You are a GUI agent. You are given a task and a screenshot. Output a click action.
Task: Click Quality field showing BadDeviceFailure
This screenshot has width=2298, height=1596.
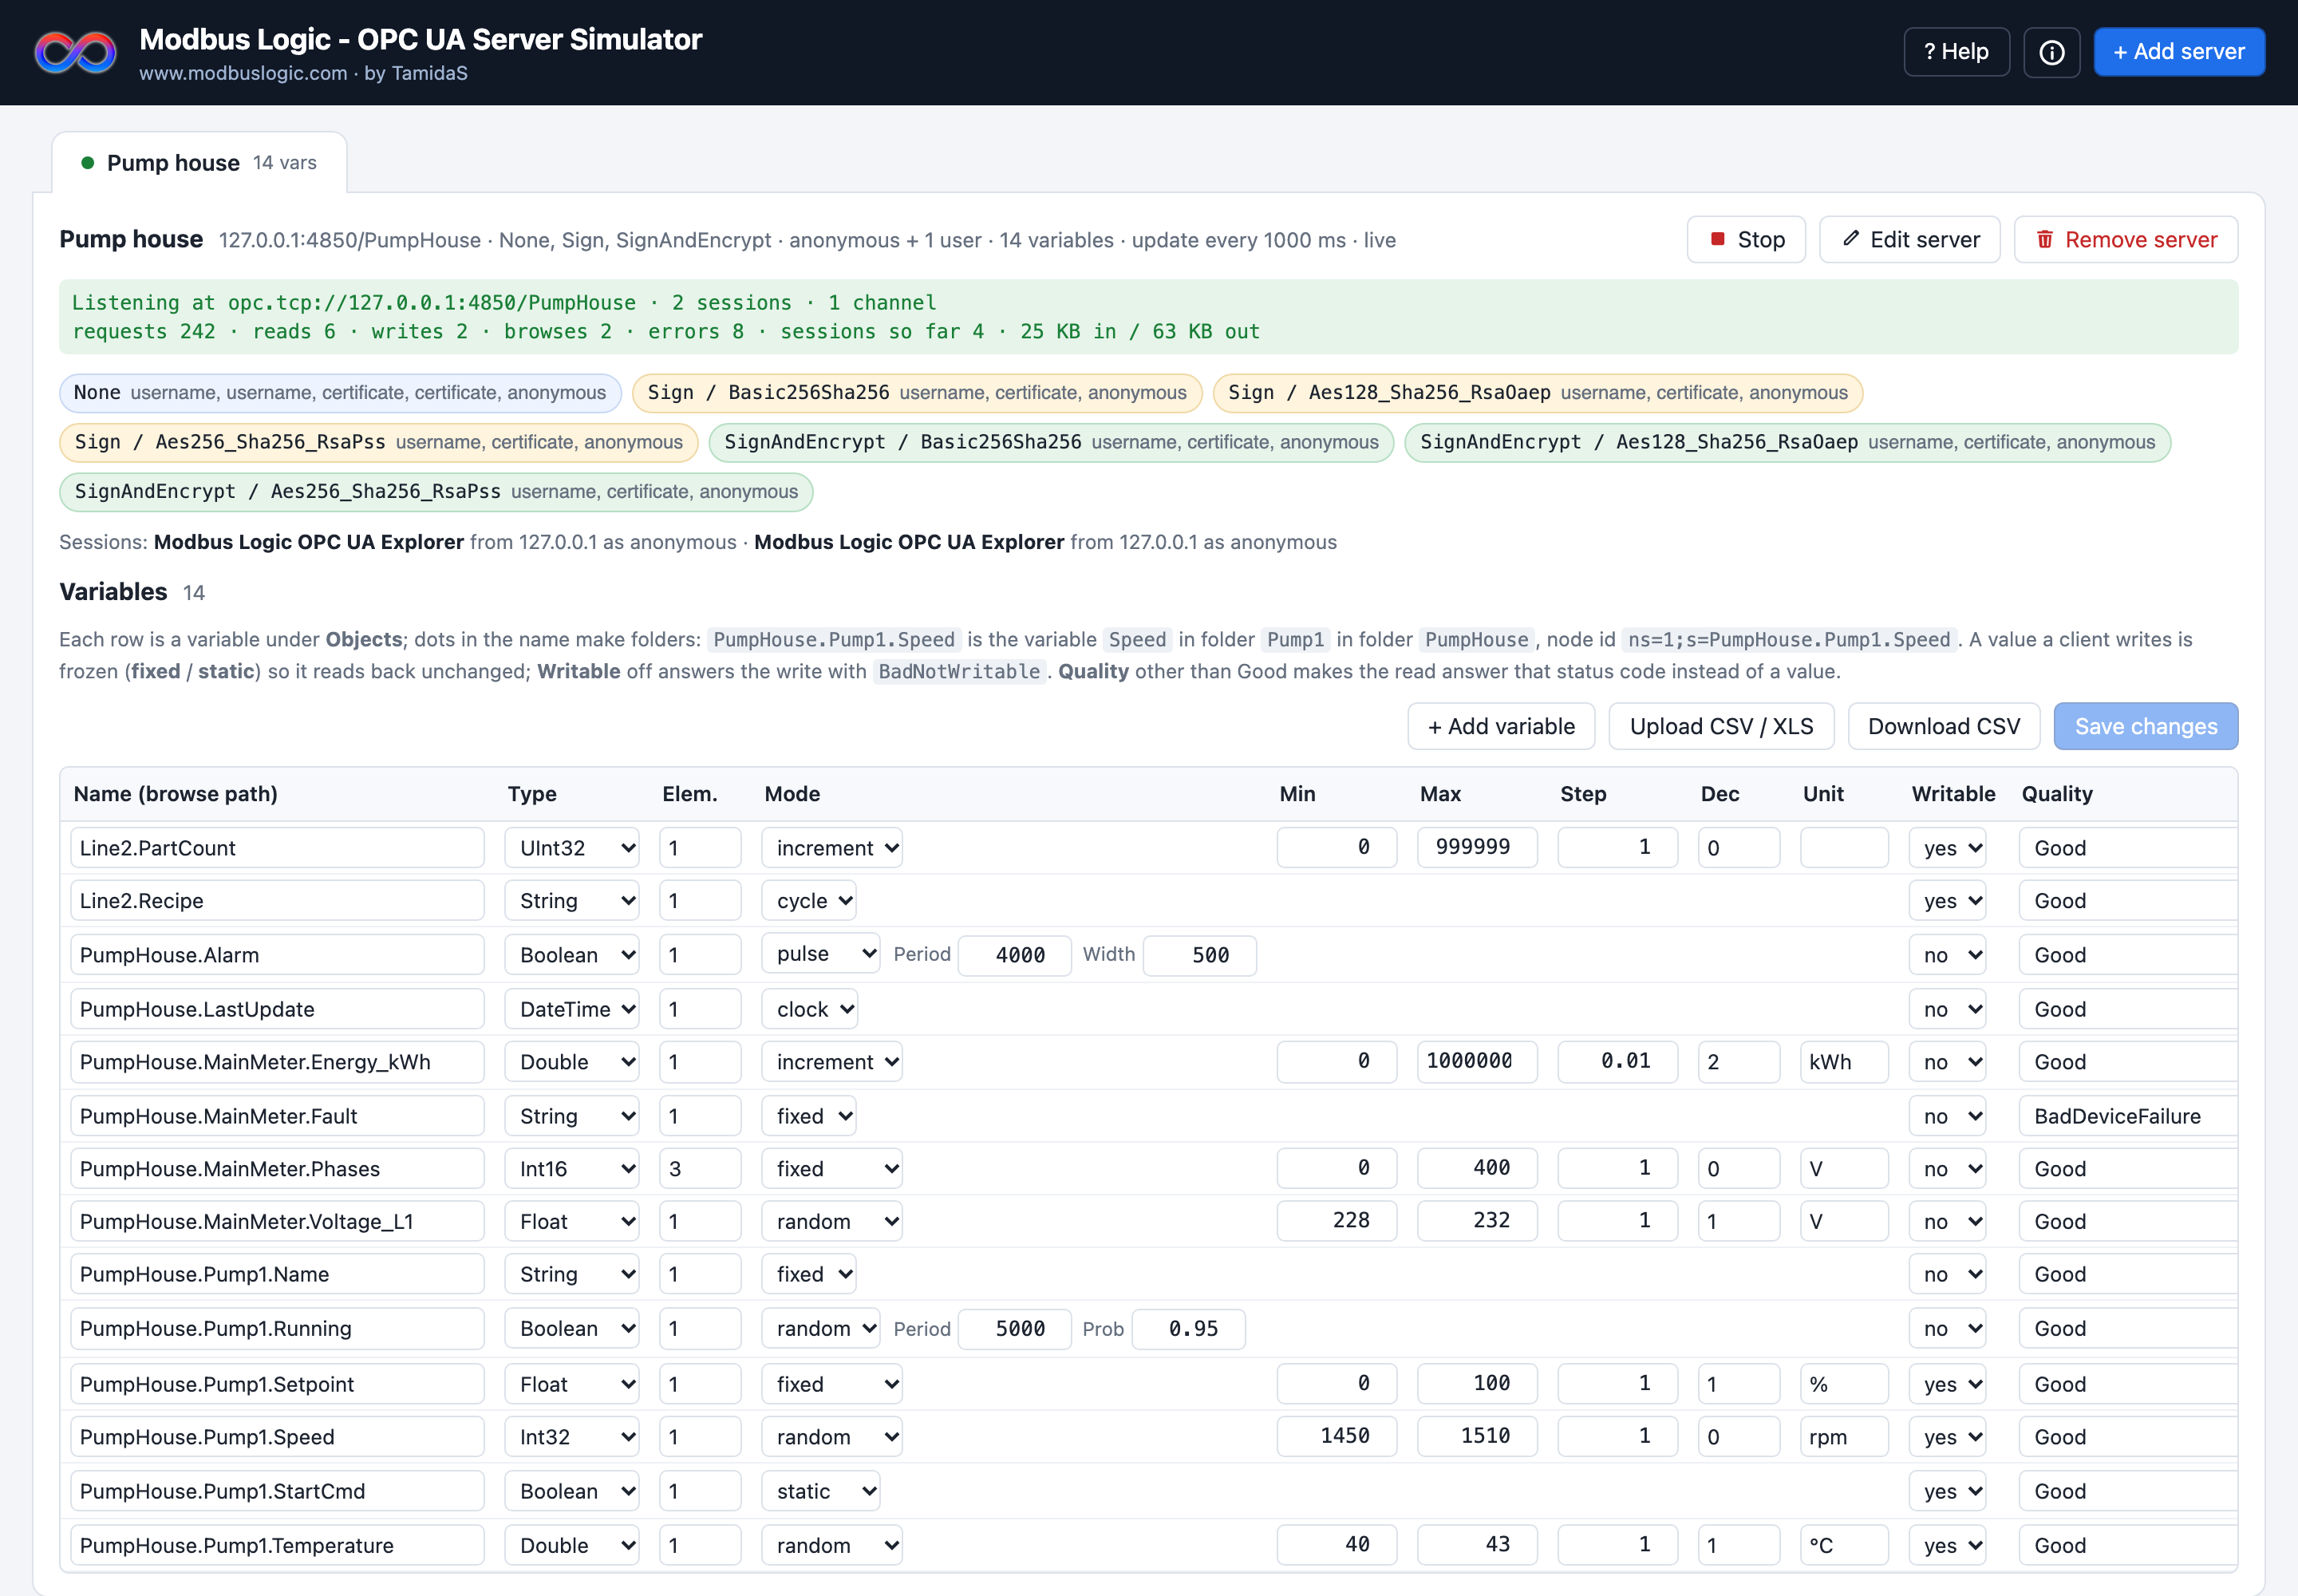2127,1116
